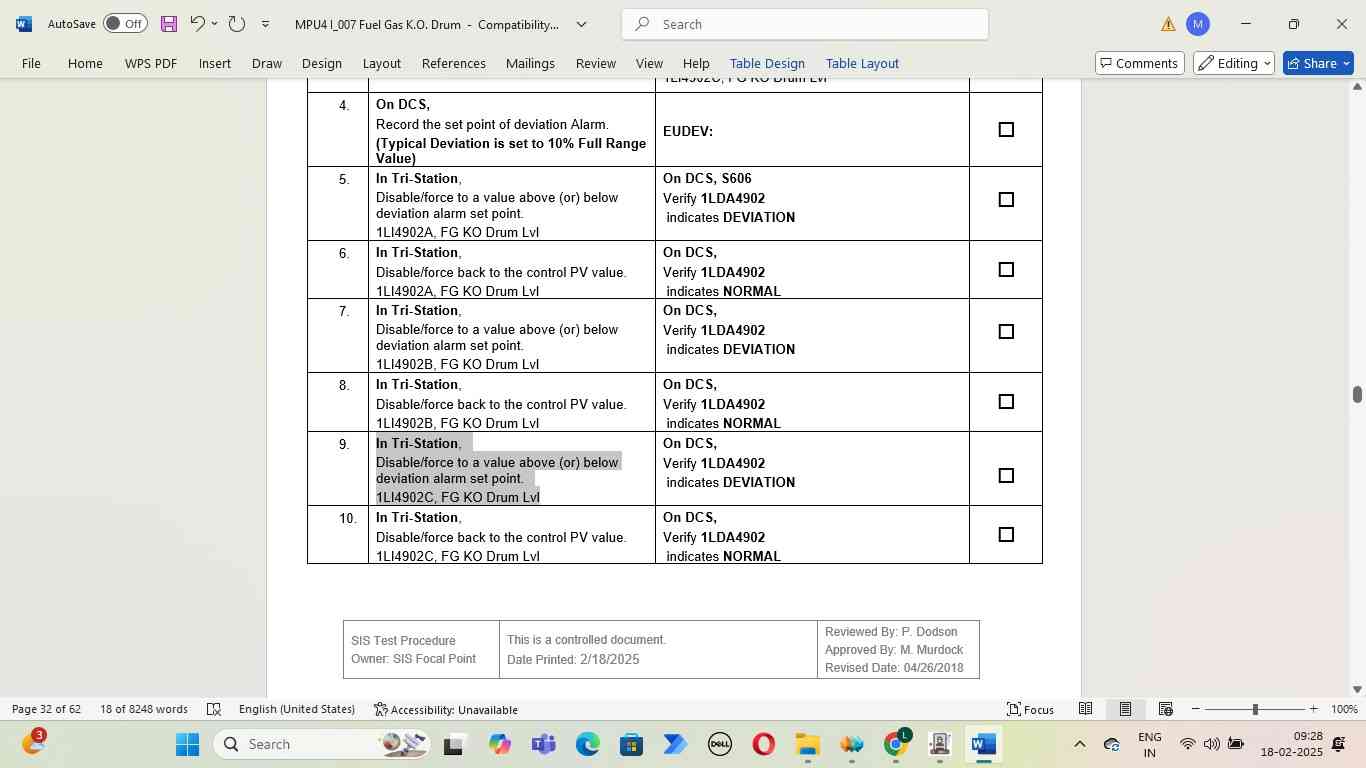Image resolution: width=1366 pixels, height=768 pixels.
Task: Open Accessibility: Unavailable status item
Action: [446, 709]
